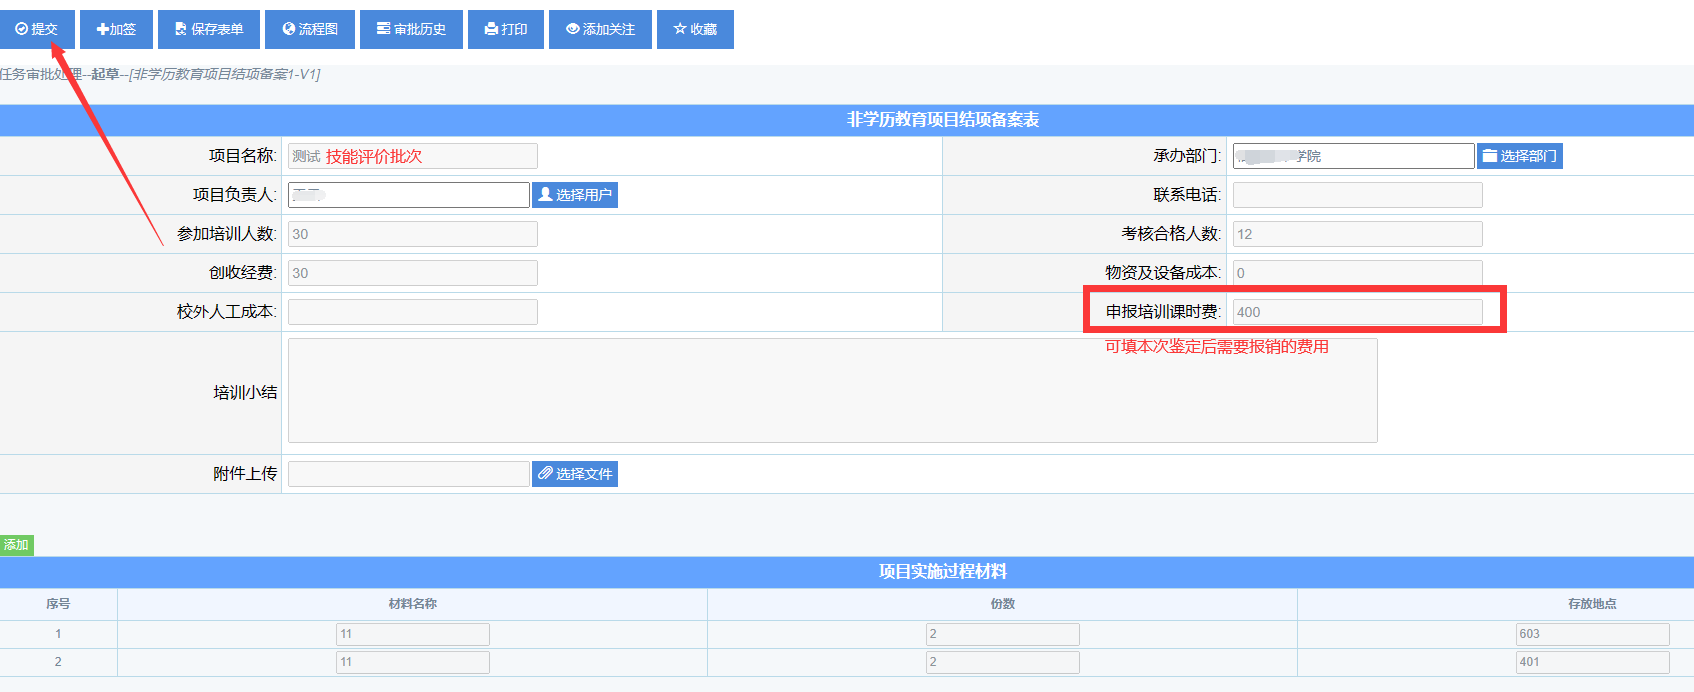
Task: Select the 申报培训课时费 field
Action: click(1357, 312)
